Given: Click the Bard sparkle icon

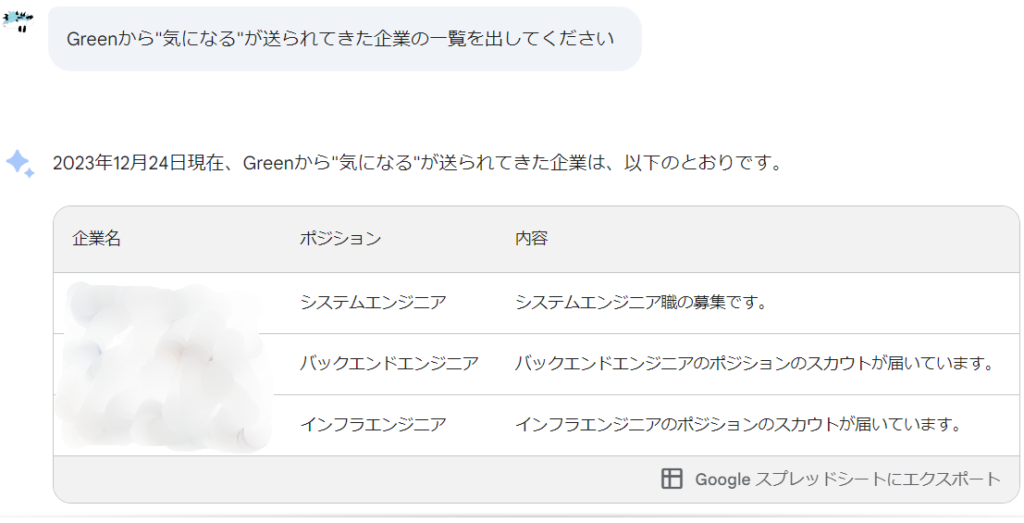Looking at the screenshot, I should click(x=20, y=163).
